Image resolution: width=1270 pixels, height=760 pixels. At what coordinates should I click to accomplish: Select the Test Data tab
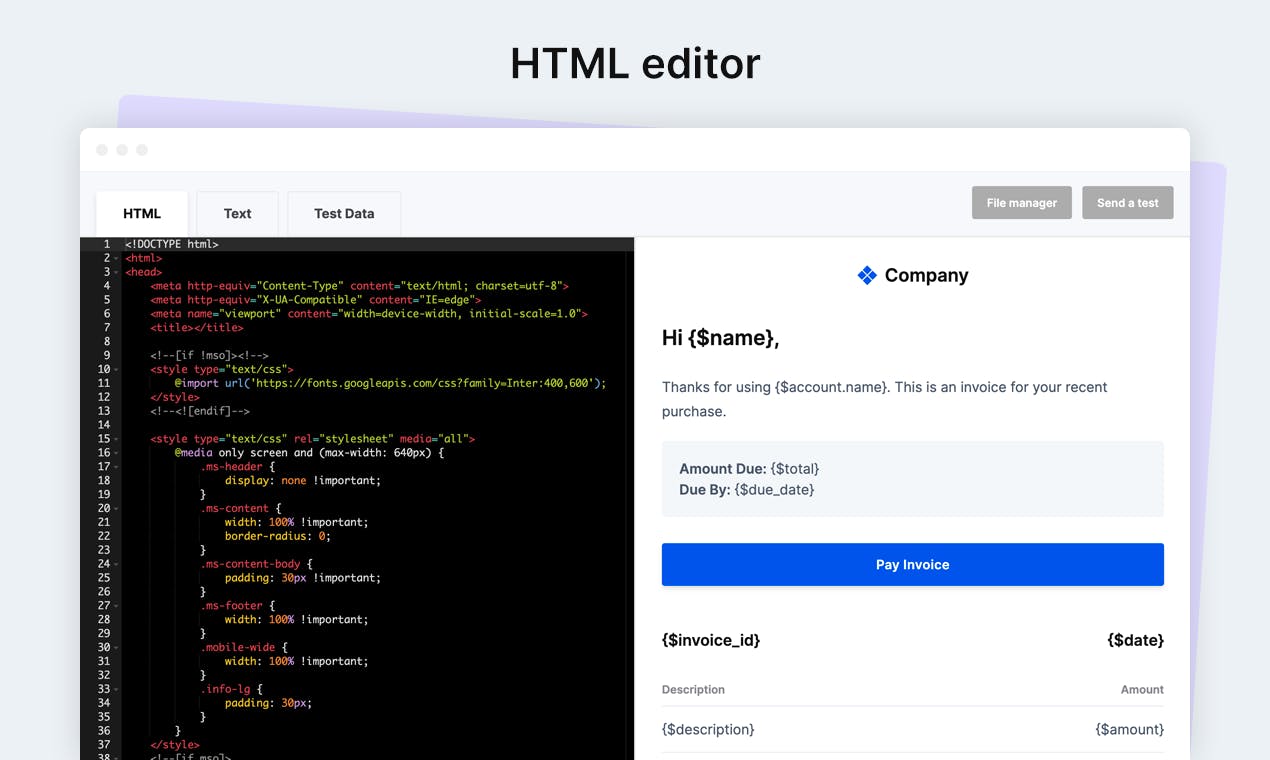coord(344,213)
